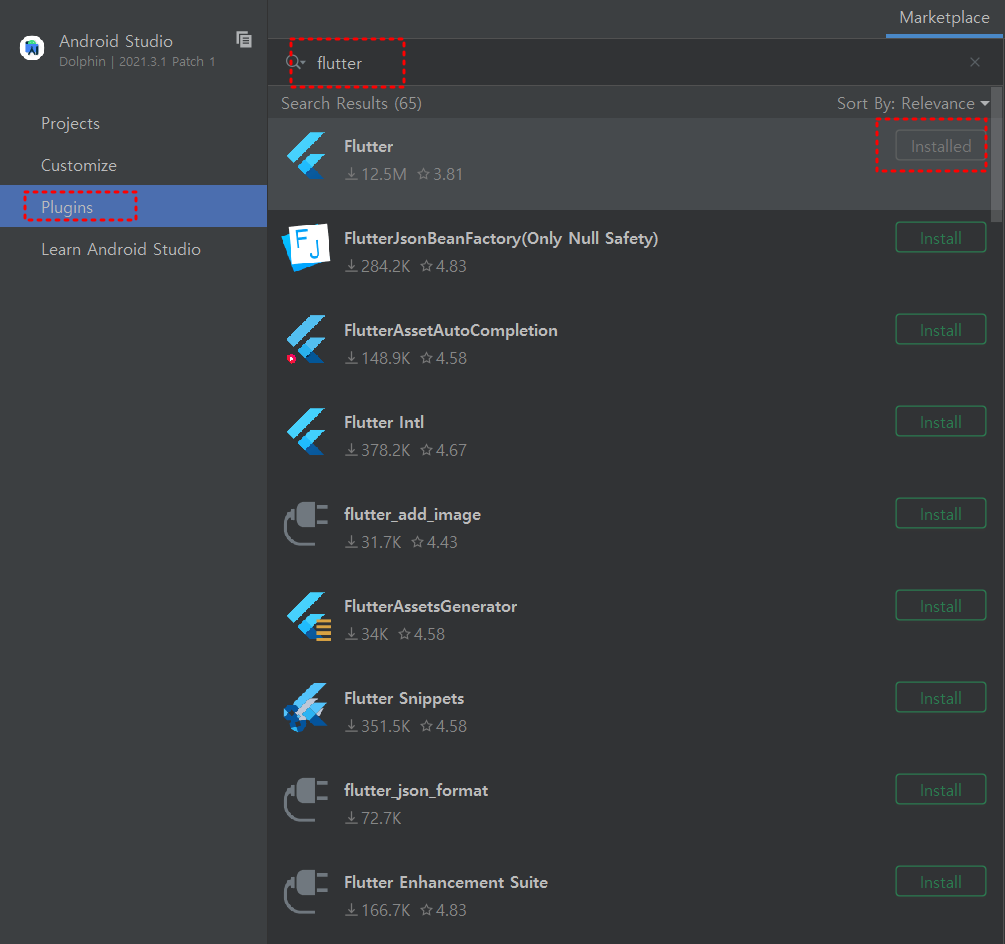Install the flutter_json_format plugin
Screen dimensions: 1005x944
coord(940,790)
